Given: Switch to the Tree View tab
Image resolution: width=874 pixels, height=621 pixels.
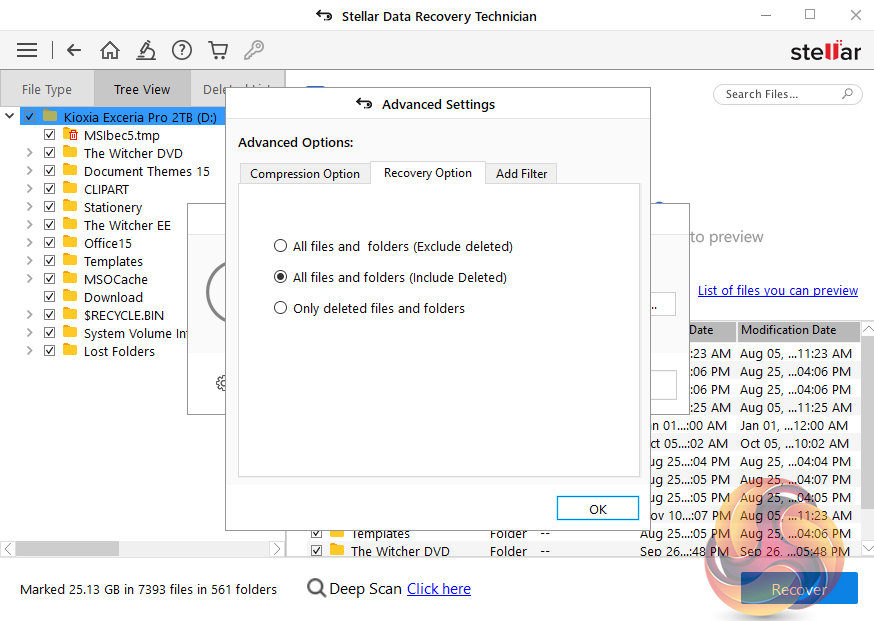Looking at the screenshot, I should 142,89.
